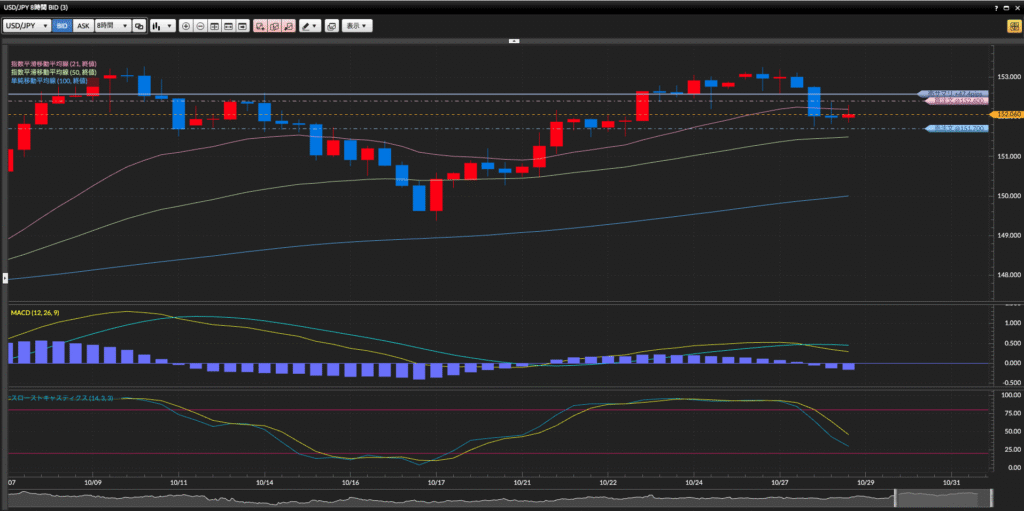Screen dimensions: 1024x511
Task: Click the link chart icon beside 8時間
Action: coord(139,26)
